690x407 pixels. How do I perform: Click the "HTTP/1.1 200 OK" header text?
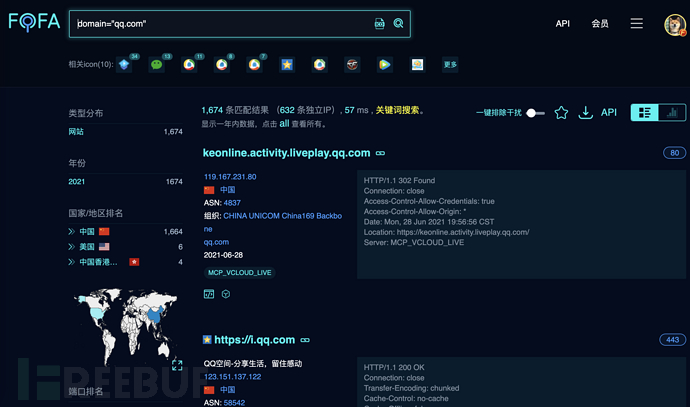point(394,367)
